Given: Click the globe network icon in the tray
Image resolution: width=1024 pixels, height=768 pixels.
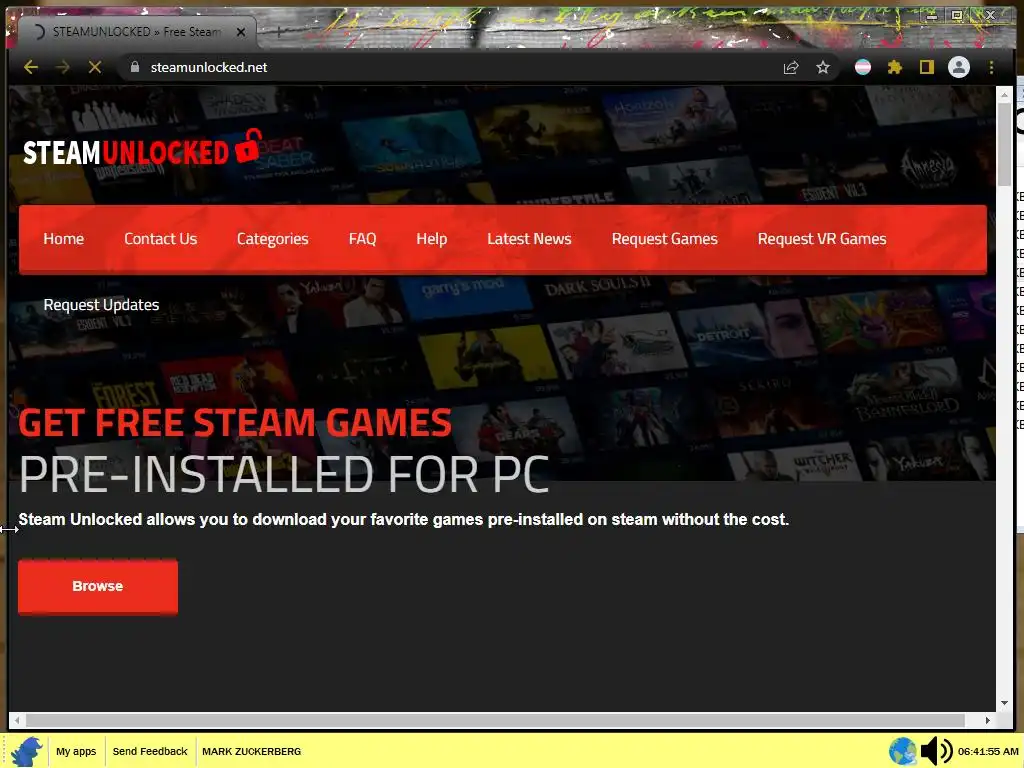Looking at the screenshot, I should coord(903,751).
